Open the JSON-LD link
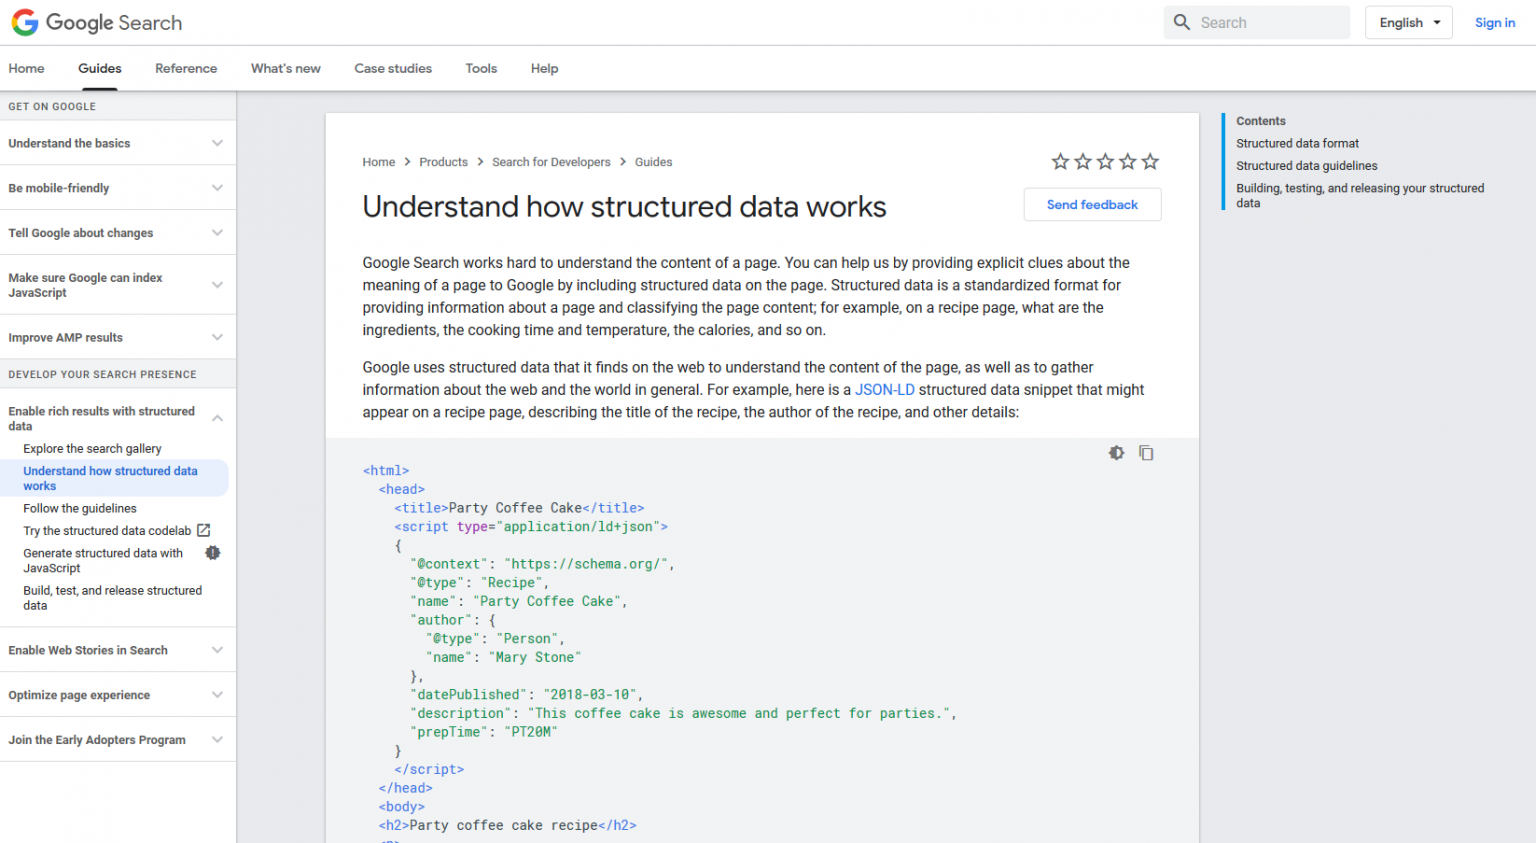The width and height of the screenshot is (1536, 843). [884, 390]
